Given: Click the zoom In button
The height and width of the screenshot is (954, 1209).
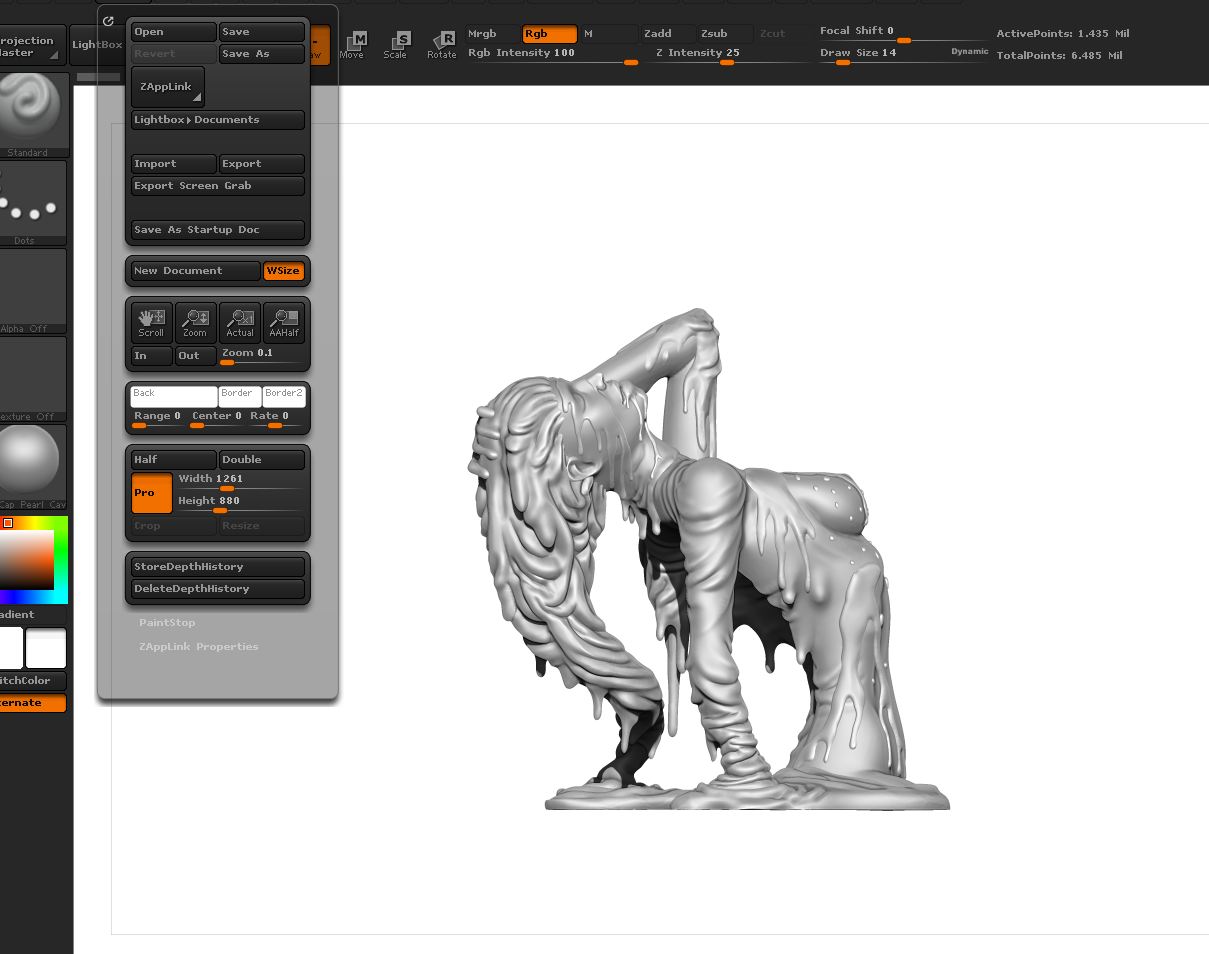Looking at the screenshot, I should pos(152,356).
